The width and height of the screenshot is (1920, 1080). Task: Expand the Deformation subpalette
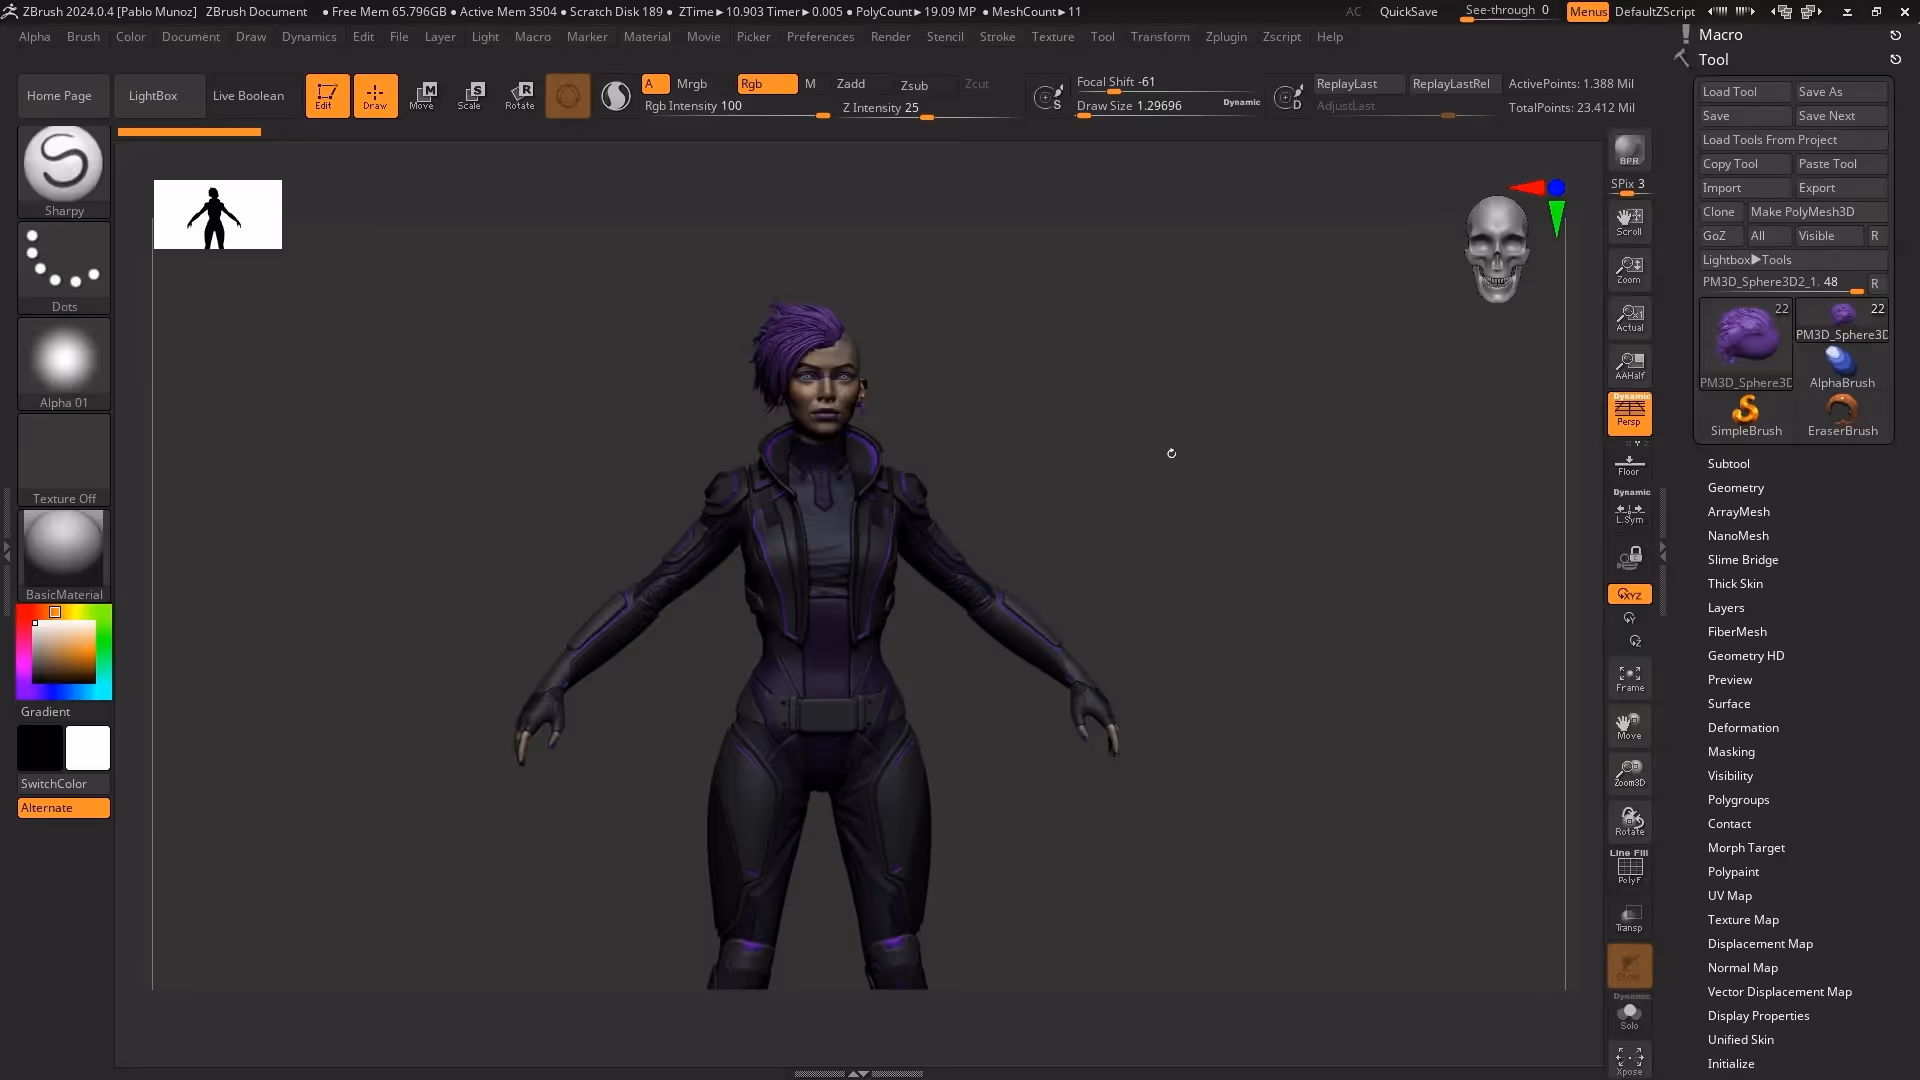click(x=1743, y=728)
